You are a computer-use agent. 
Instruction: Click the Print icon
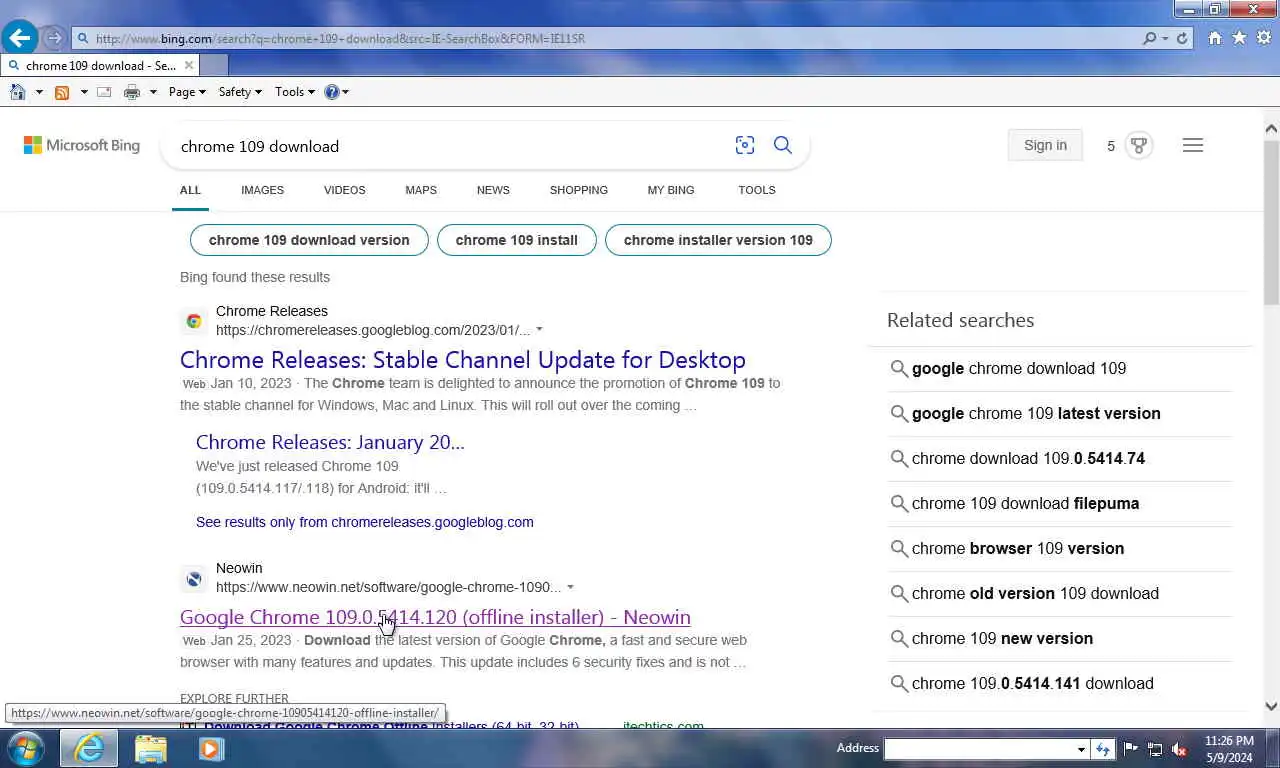click(x=131, y=92)
